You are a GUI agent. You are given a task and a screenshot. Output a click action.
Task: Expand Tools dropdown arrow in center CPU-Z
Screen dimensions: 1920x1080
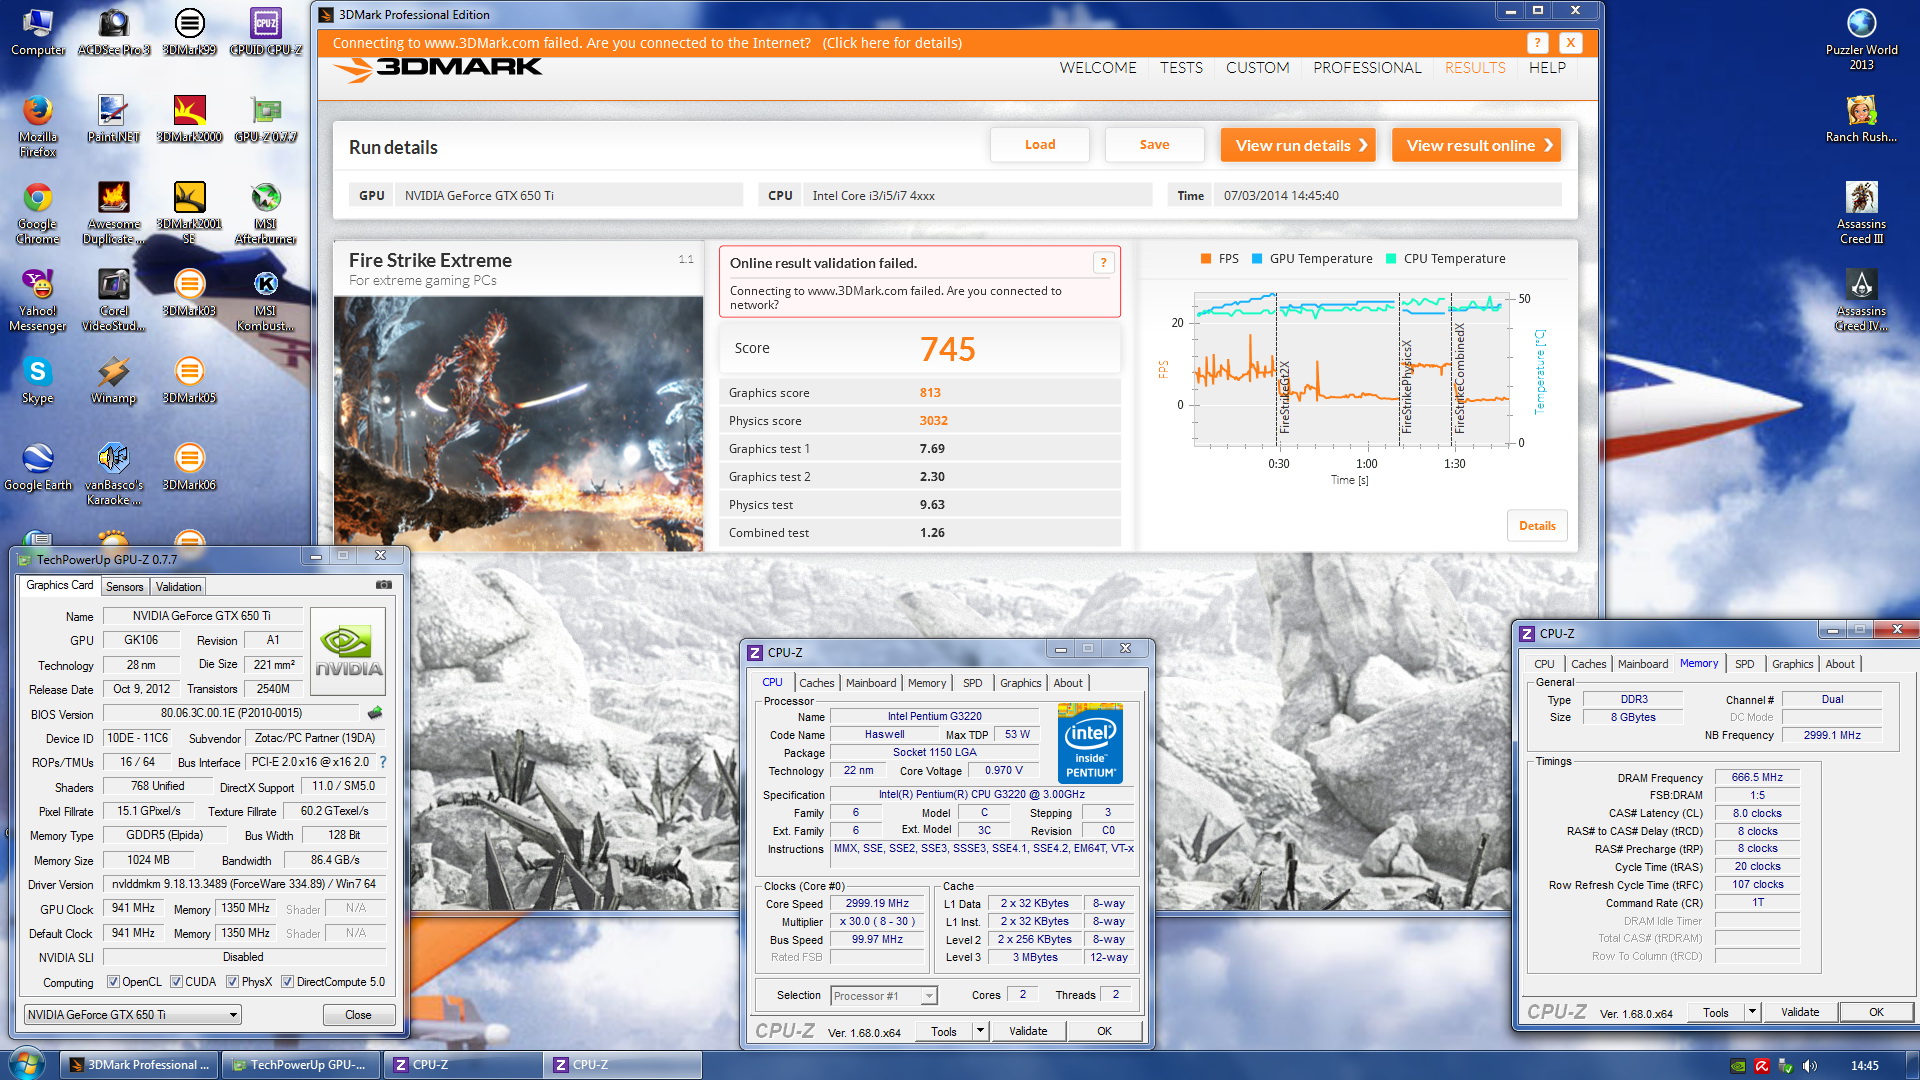(980, 1031)
